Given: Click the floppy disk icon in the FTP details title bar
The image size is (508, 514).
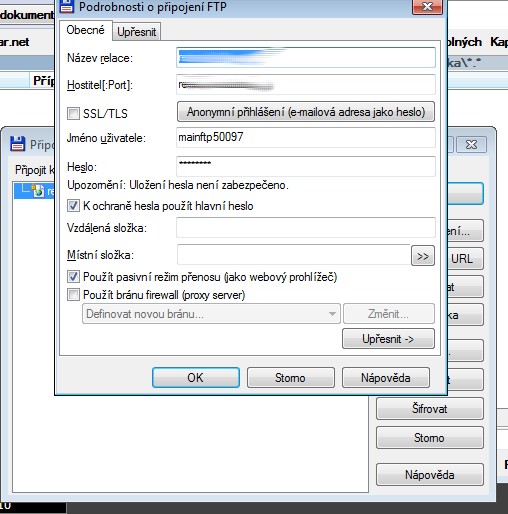Looking at the screenshot, I should [66, 6].
